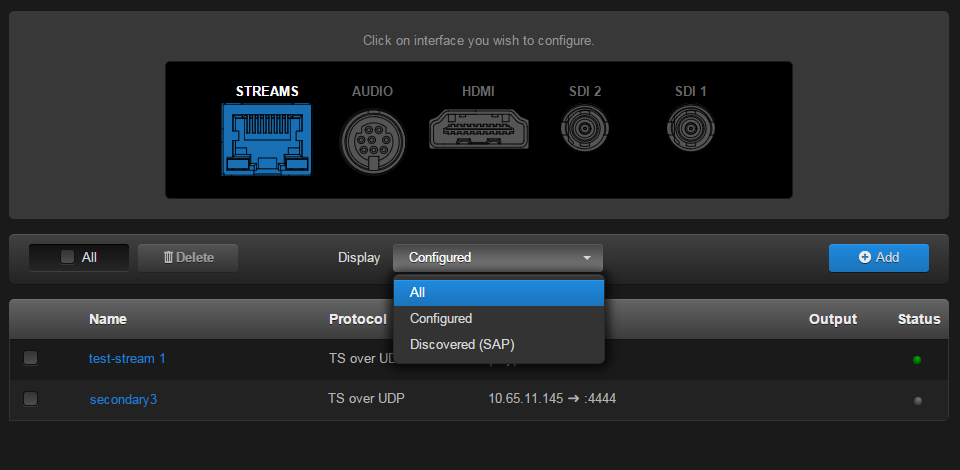Tick the checkbox for test-stream 1
The height and width of the screenshot is (470, 960).
click(x=31, y=358)
